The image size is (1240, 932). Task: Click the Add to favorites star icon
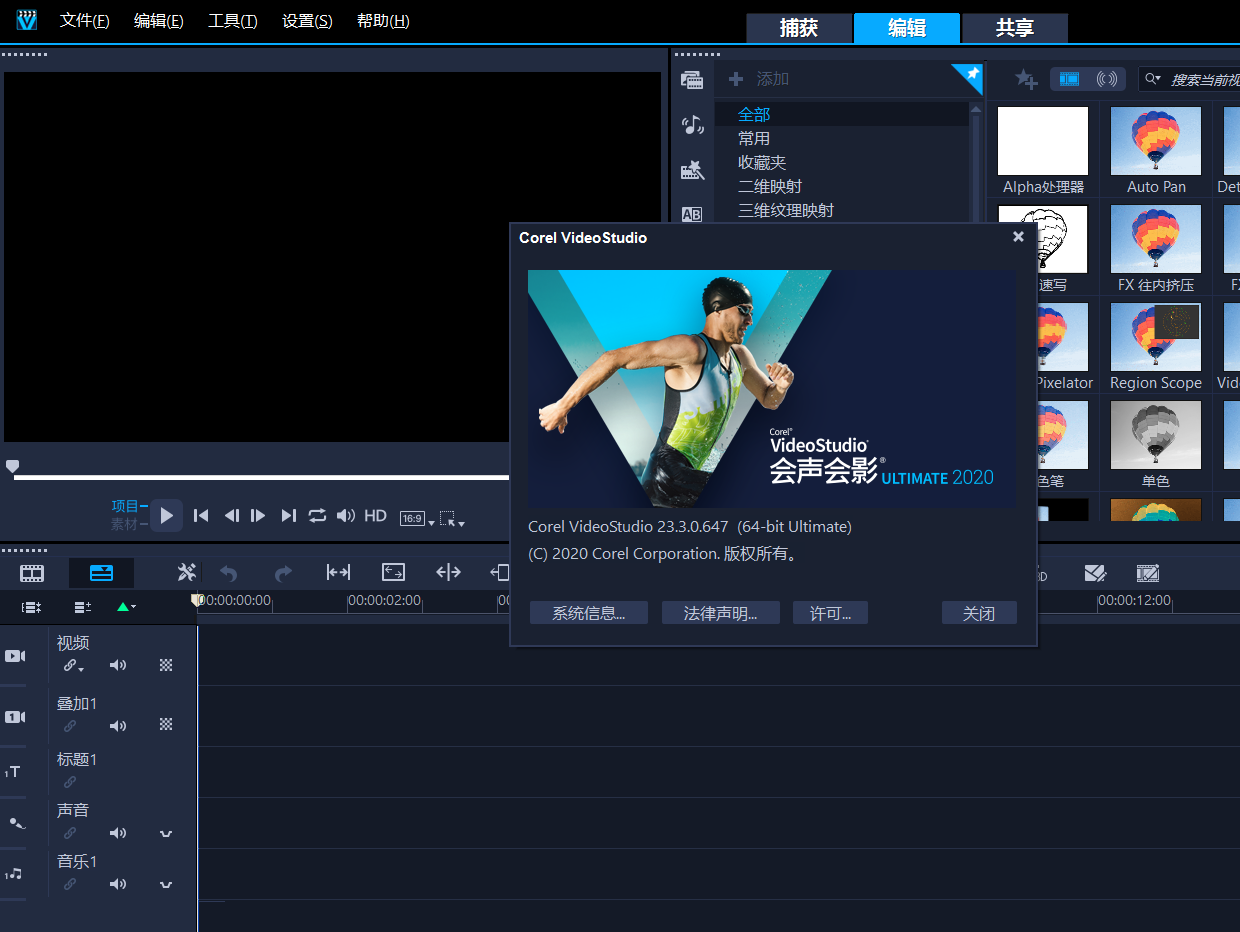1026,79
